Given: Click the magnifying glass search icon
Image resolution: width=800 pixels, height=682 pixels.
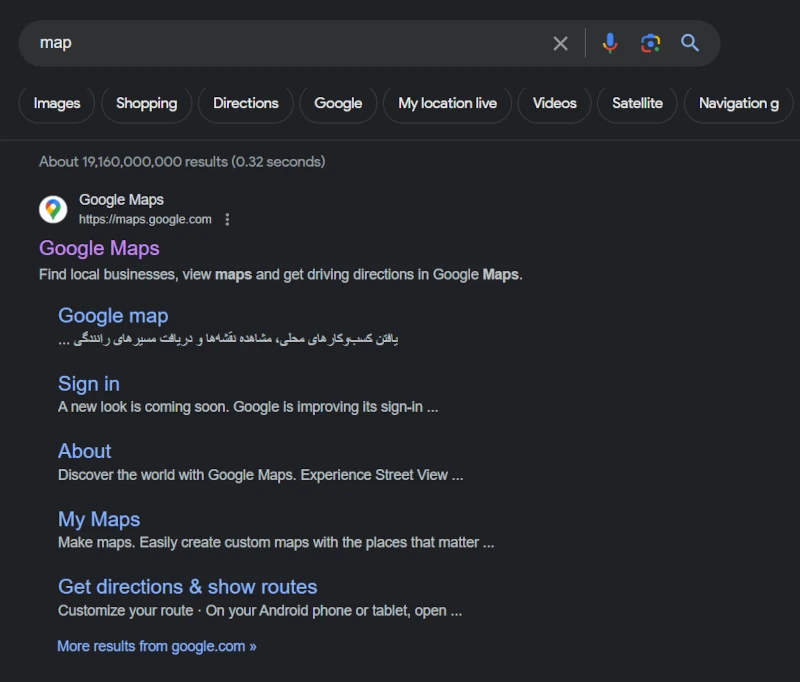Looking at the screenshot, I should (690, 43).
